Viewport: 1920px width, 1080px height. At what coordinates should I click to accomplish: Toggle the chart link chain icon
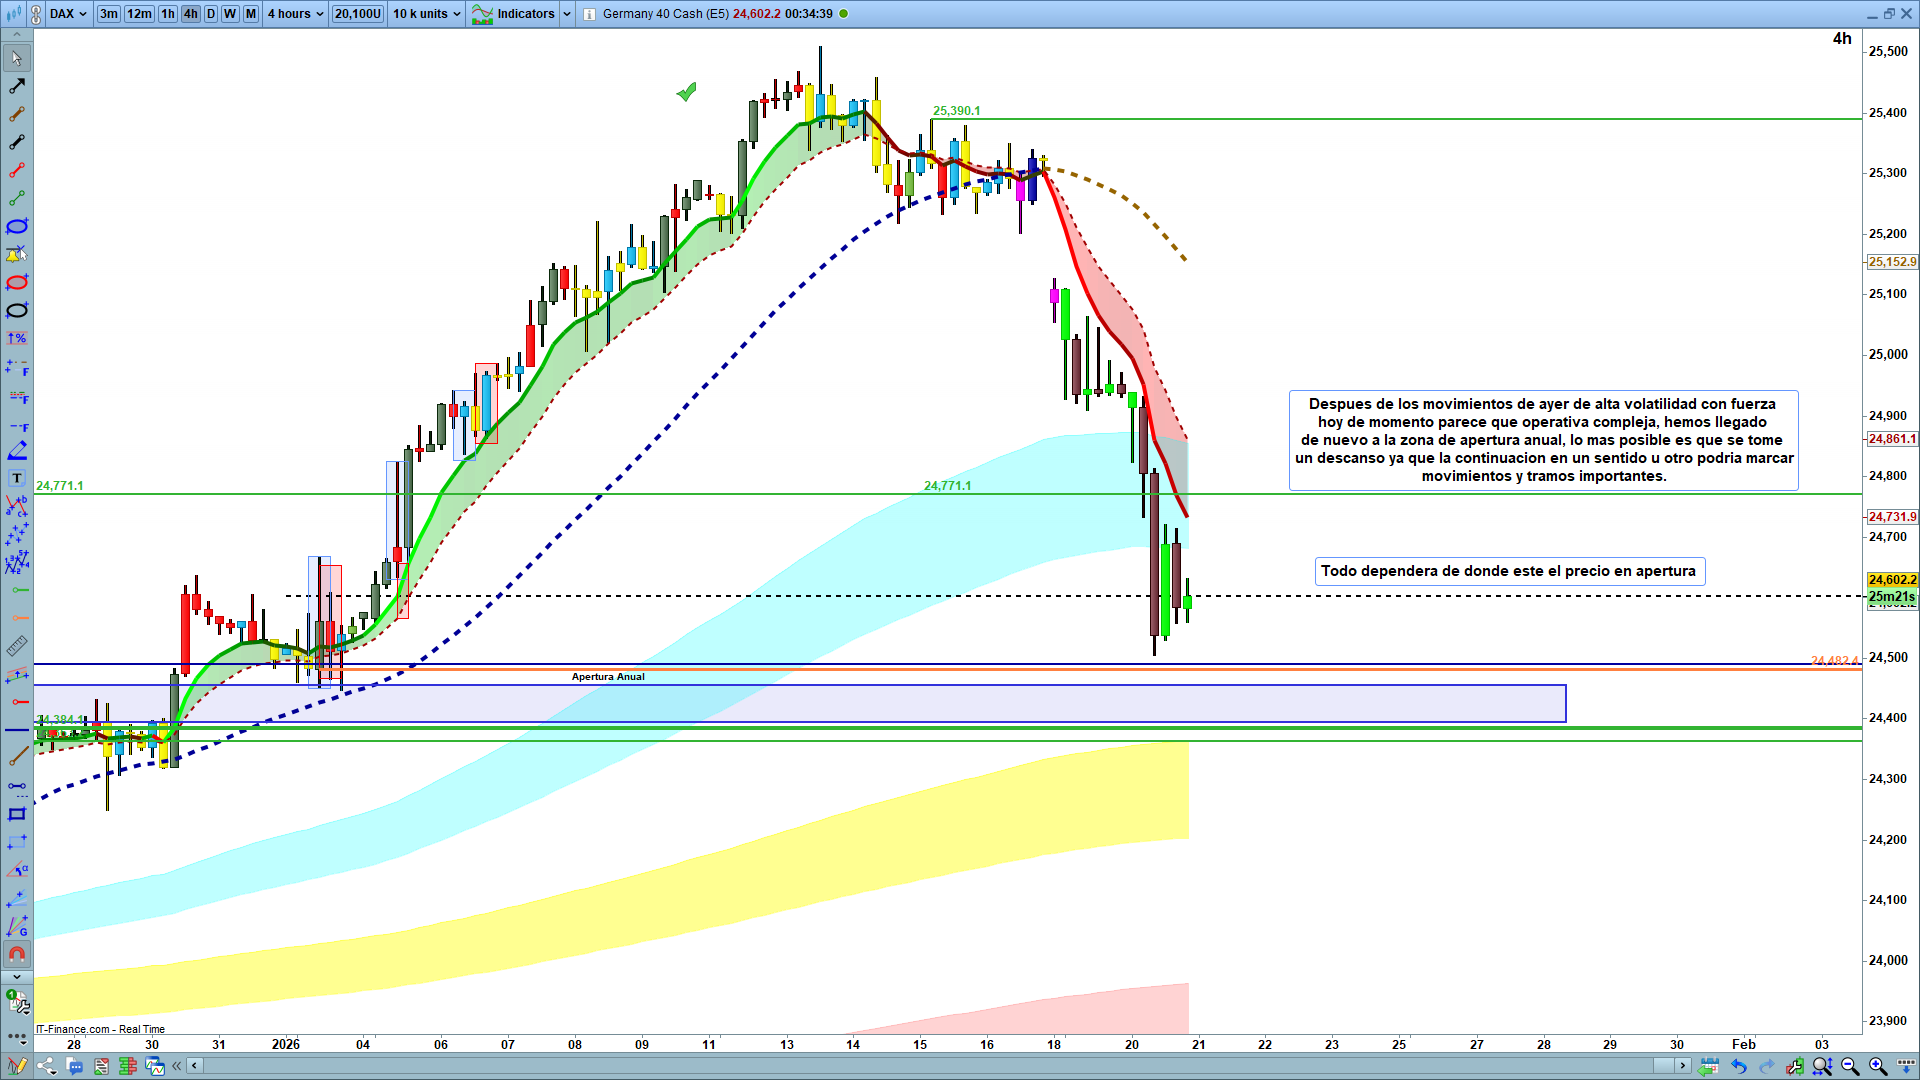click(36, 14)
